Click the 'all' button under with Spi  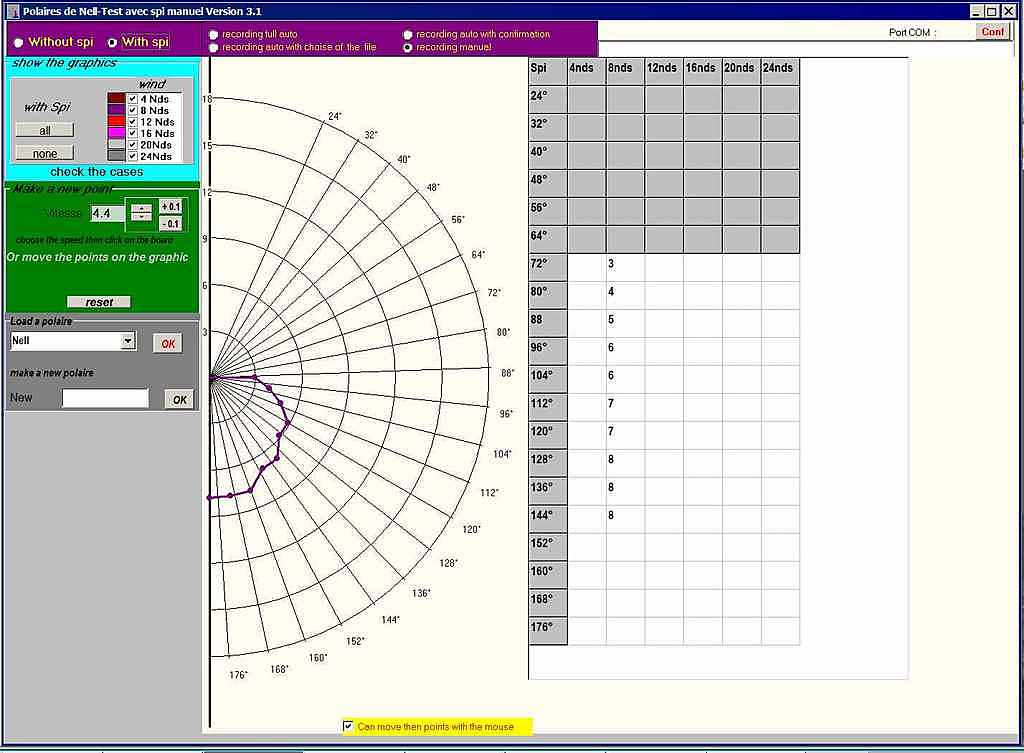pyautogui.click(x=44, y=130)
